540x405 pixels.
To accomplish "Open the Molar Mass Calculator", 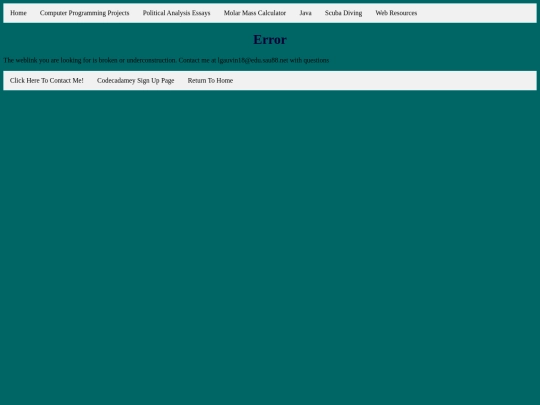I will click(x=255, y=13).
